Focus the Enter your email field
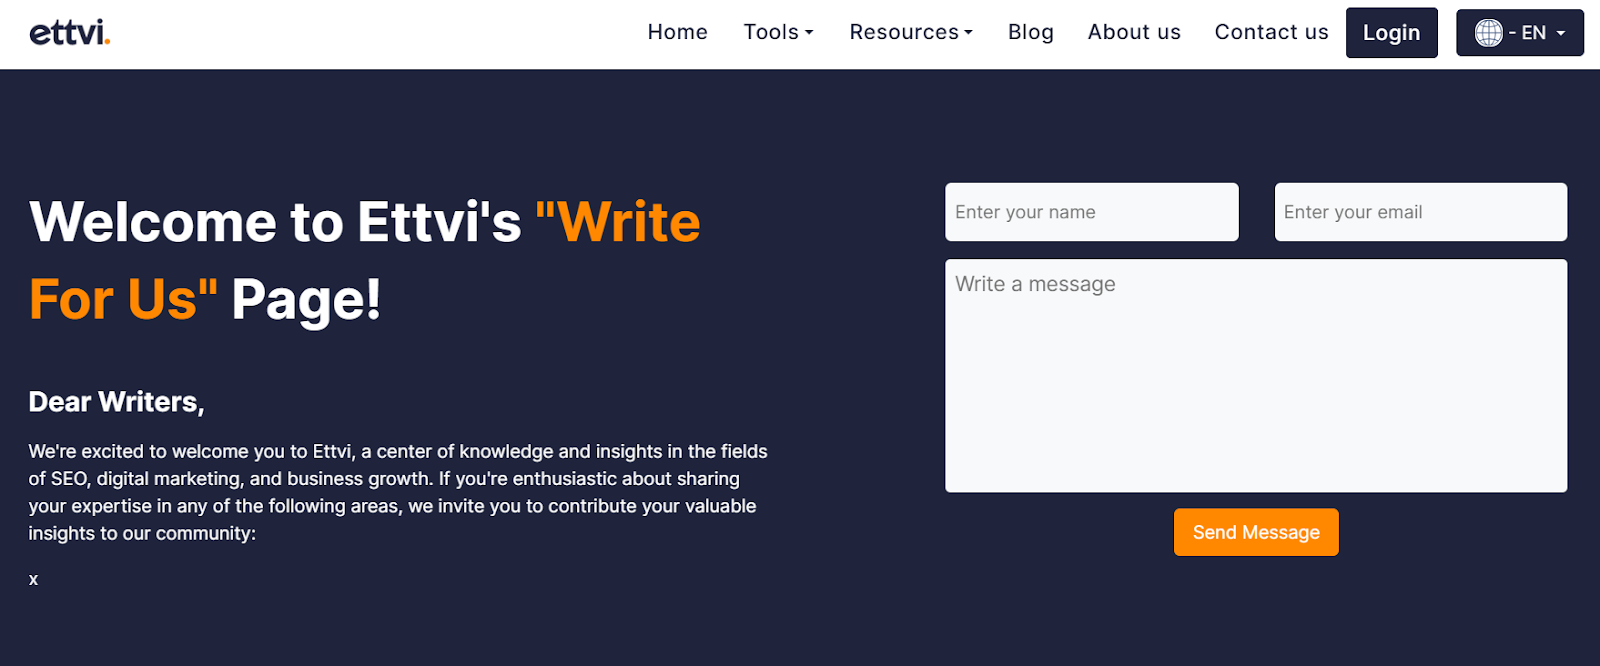Viewport: 1600px width, 666px height. point(1420,212)
